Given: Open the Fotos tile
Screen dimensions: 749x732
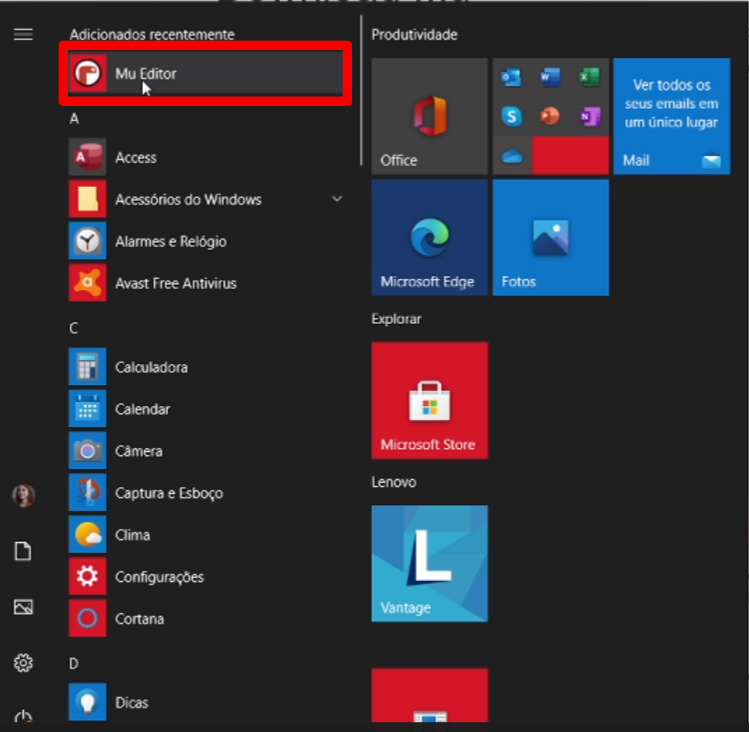Looking at the screenshot, I should point(551,237).
